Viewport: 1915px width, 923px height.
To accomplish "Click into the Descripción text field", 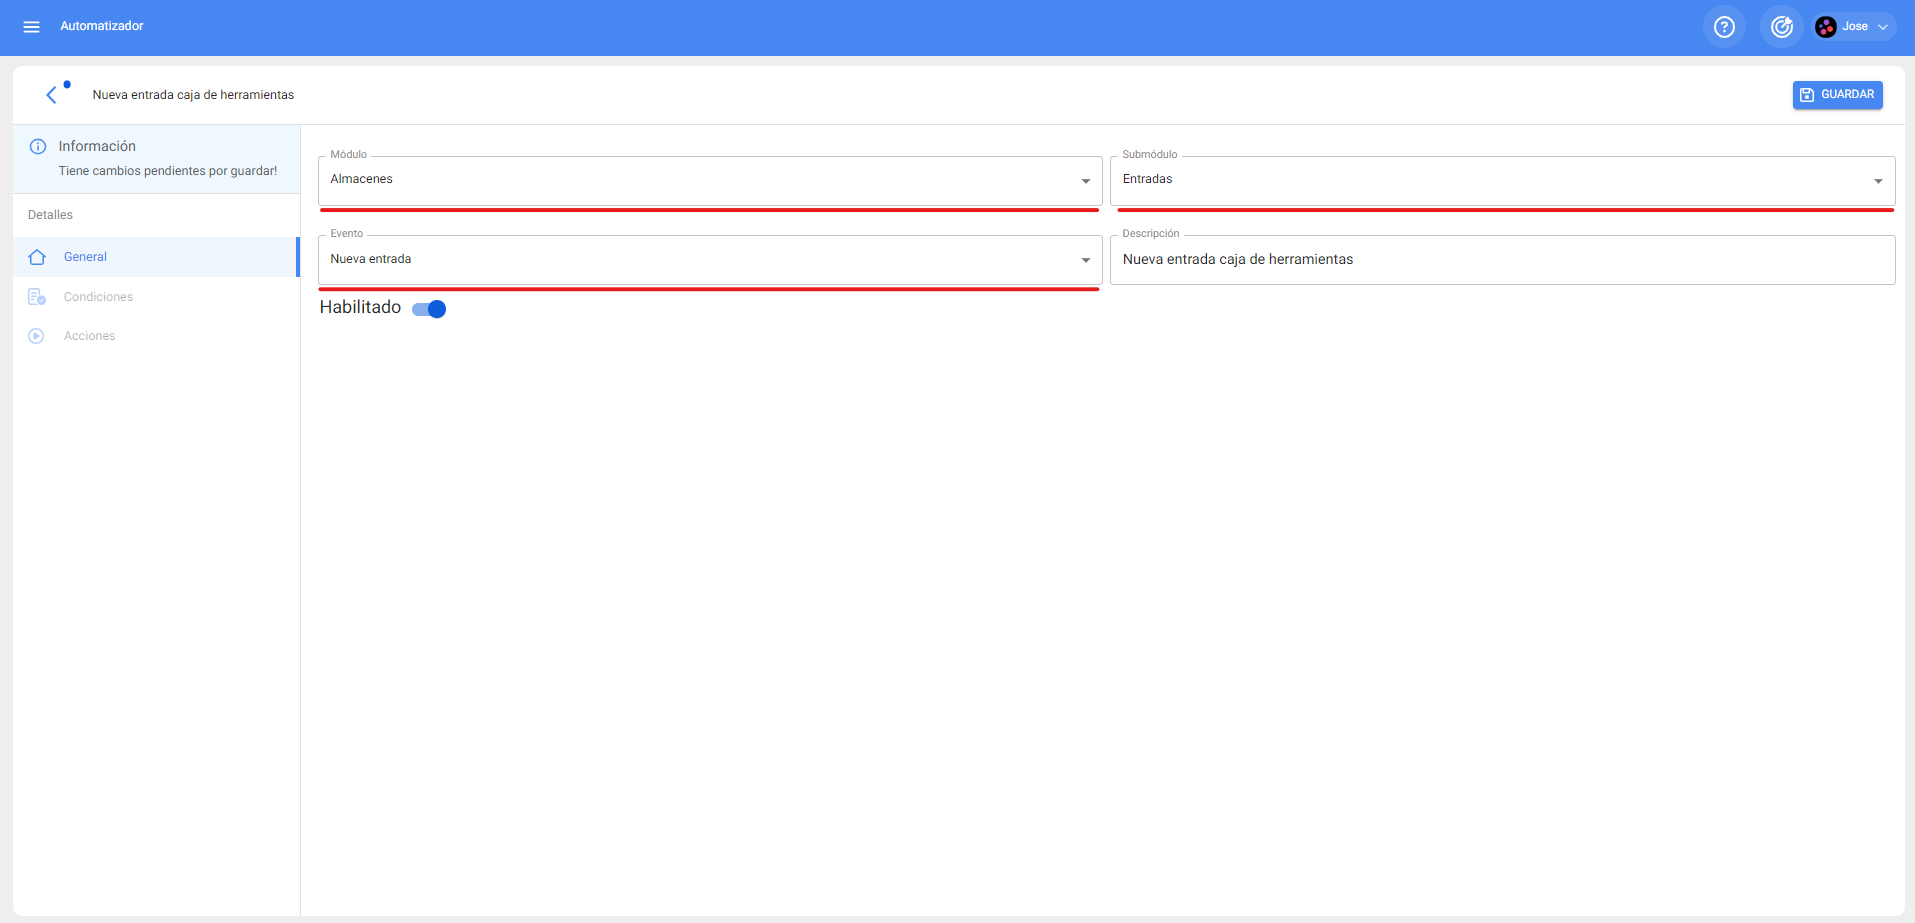I will (1501, 260).
